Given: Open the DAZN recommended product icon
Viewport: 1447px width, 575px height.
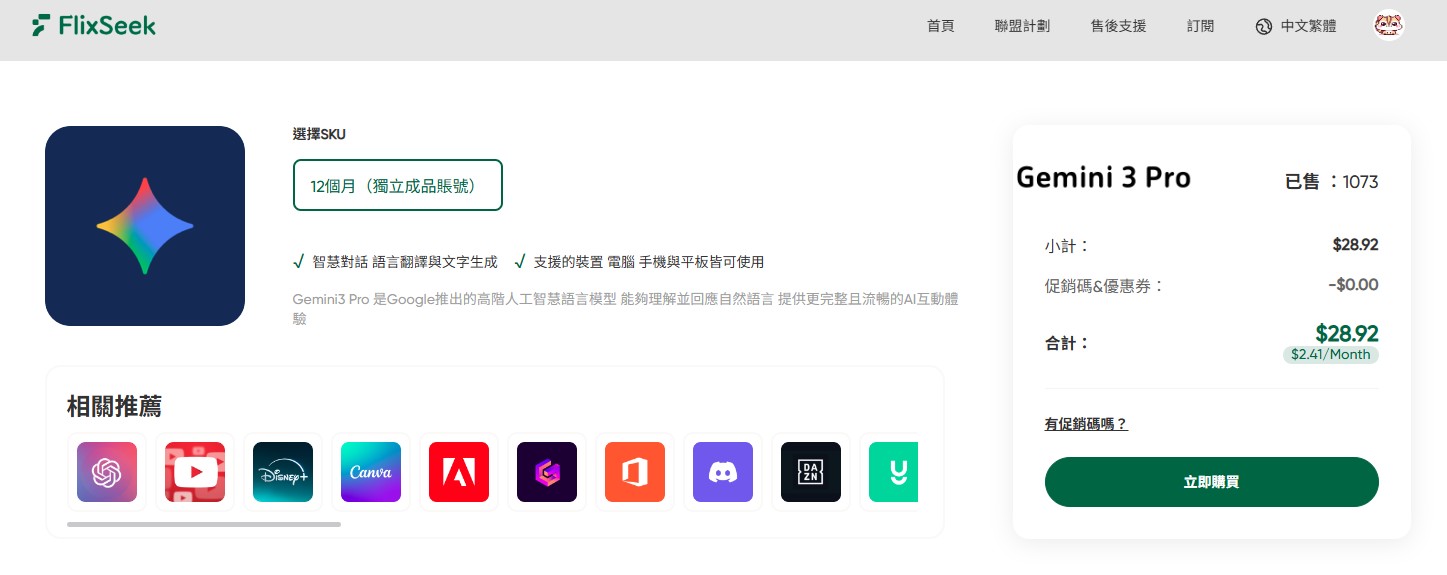Looking at the screenshot, I should click(811, 472).
